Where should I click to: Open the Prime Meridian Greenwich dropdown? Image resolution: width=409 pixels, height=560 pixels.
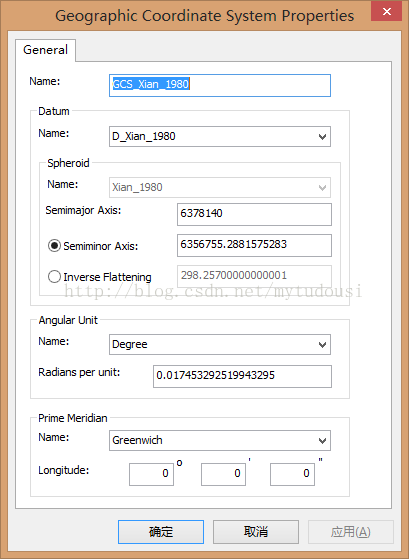[220, 440]
